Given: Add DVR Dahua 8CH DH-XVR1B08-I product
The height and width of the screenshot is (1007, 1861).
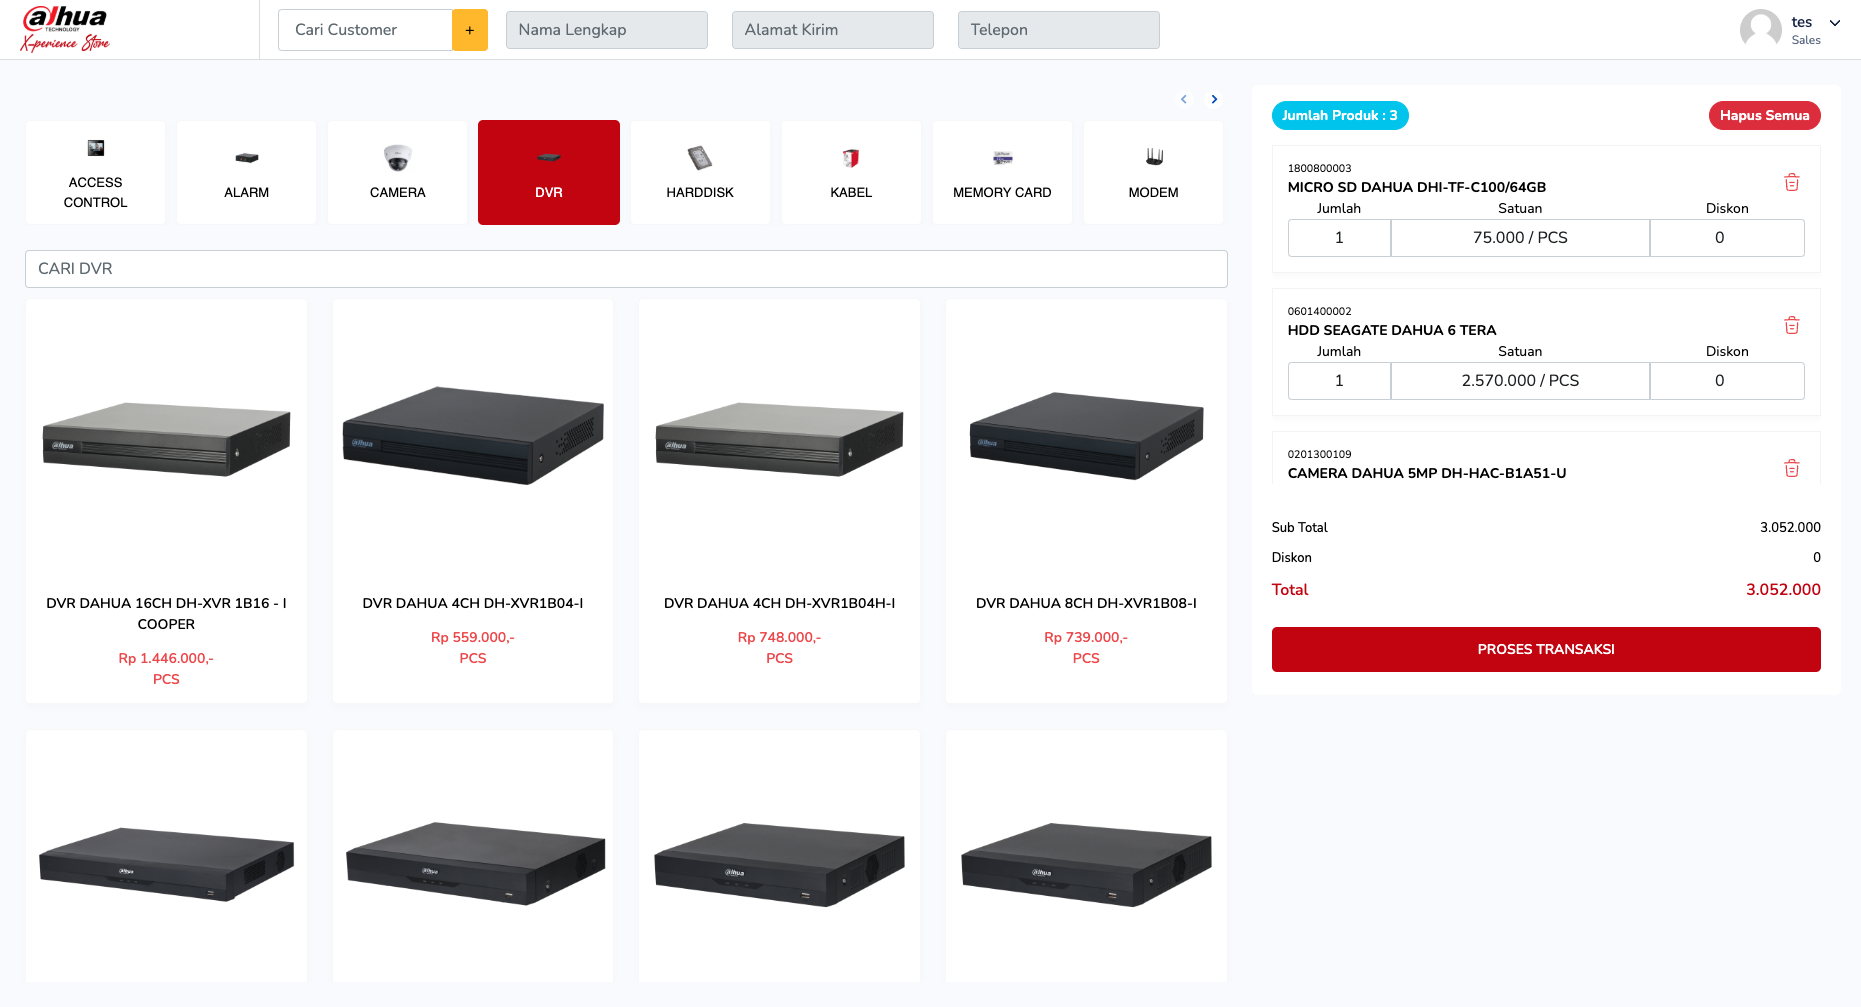Looking at the screenshot, I should 1086,501.
